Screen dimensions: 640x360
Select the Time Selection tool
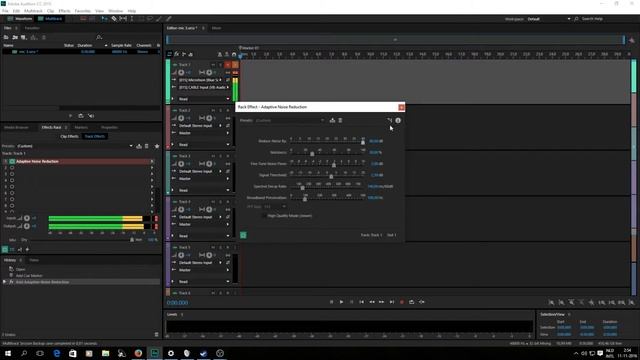132,19
